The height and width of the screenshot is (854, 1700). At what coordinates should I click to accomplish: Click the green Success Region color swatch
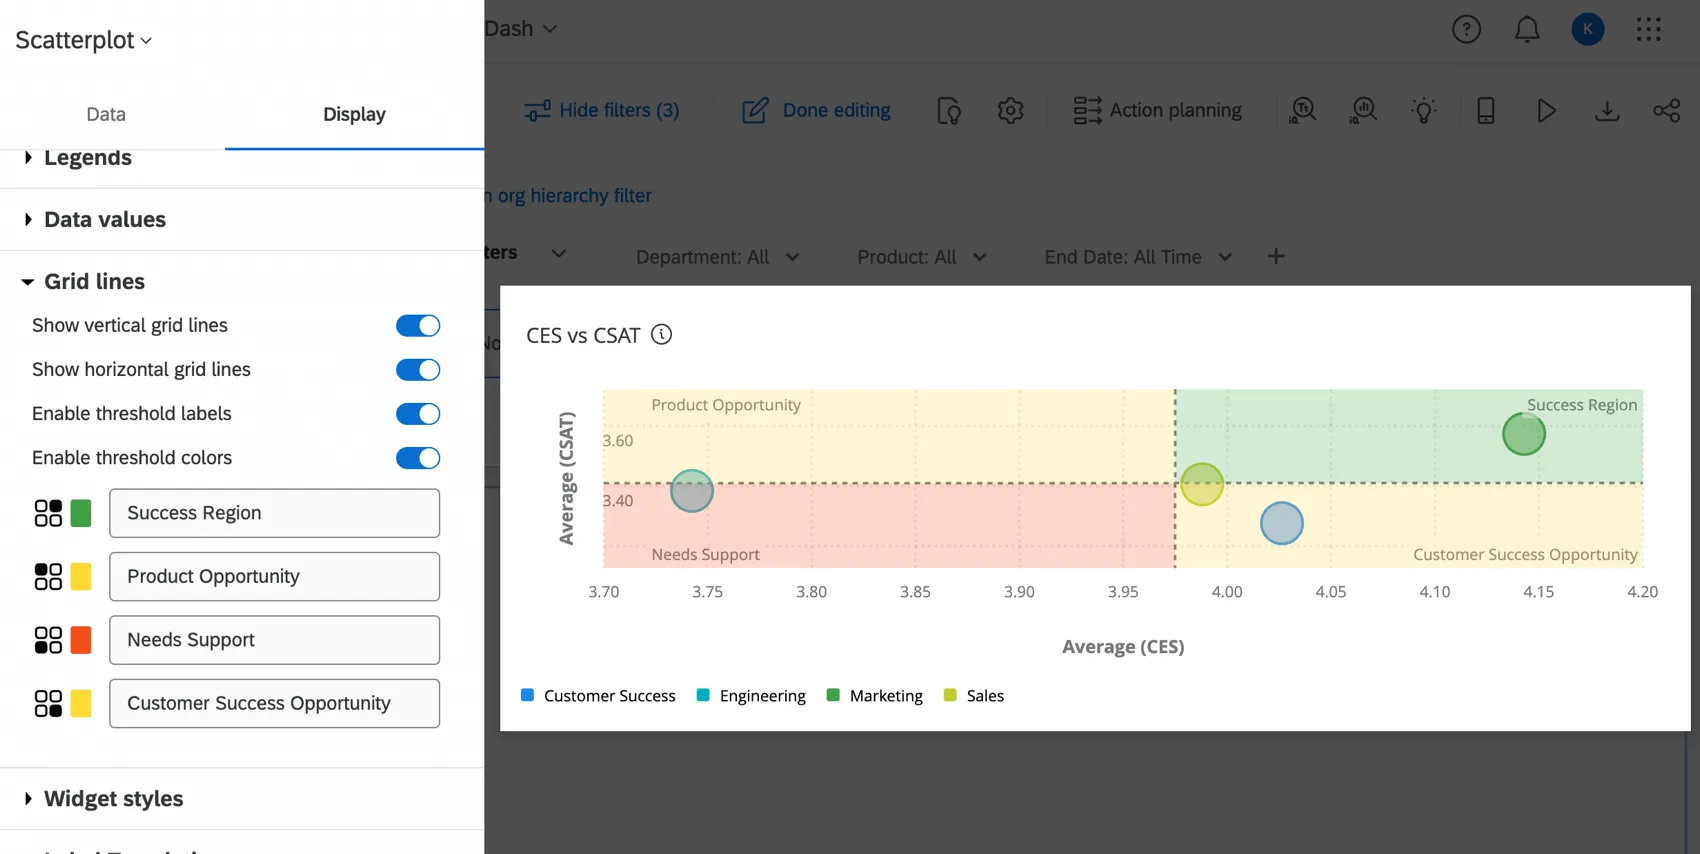(x=81, y=513)
